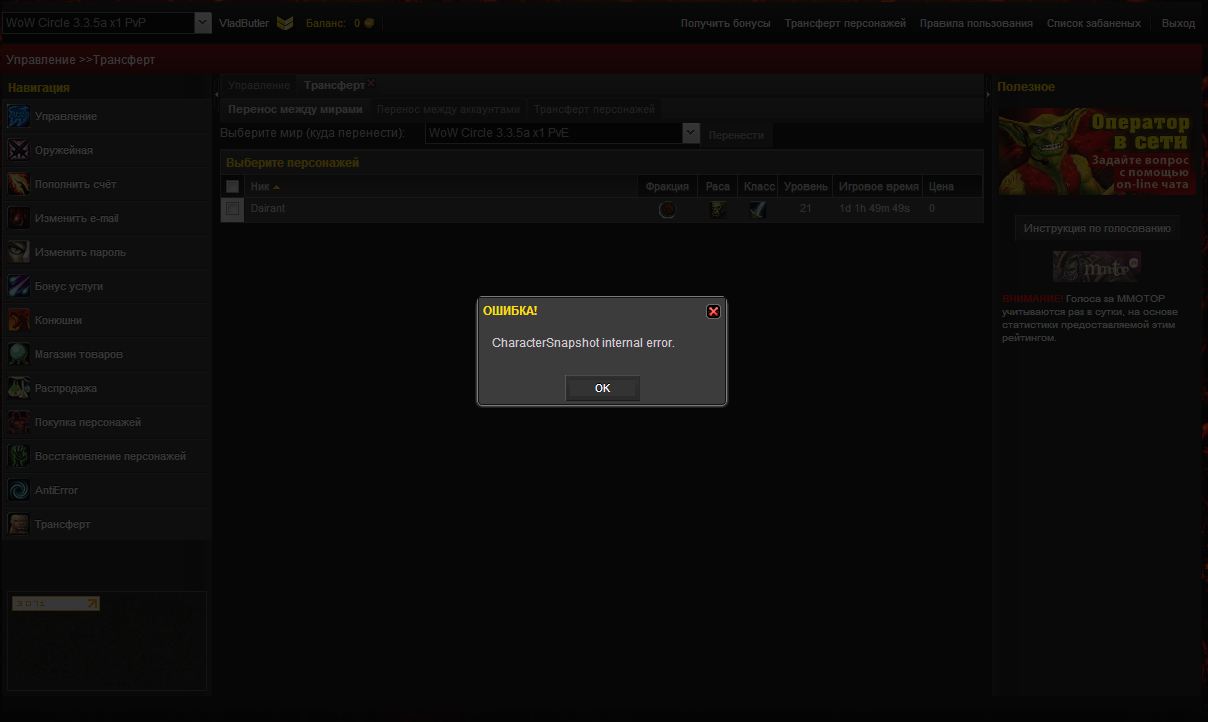The height and width of the screenshot is (722, 1208).
Task: Toggle the select-all checkbox in table header
Action: point(233,187)
